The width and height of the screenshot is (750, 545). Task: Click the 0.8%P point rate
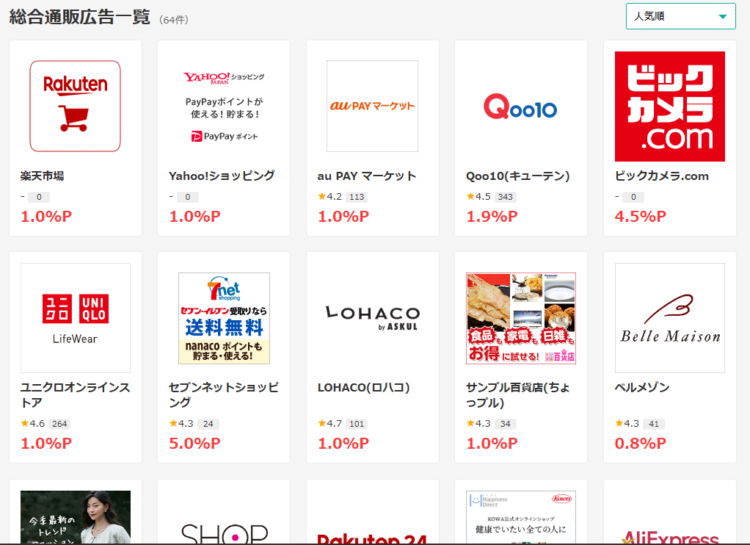pyautogui.click(x=640, y=444)
